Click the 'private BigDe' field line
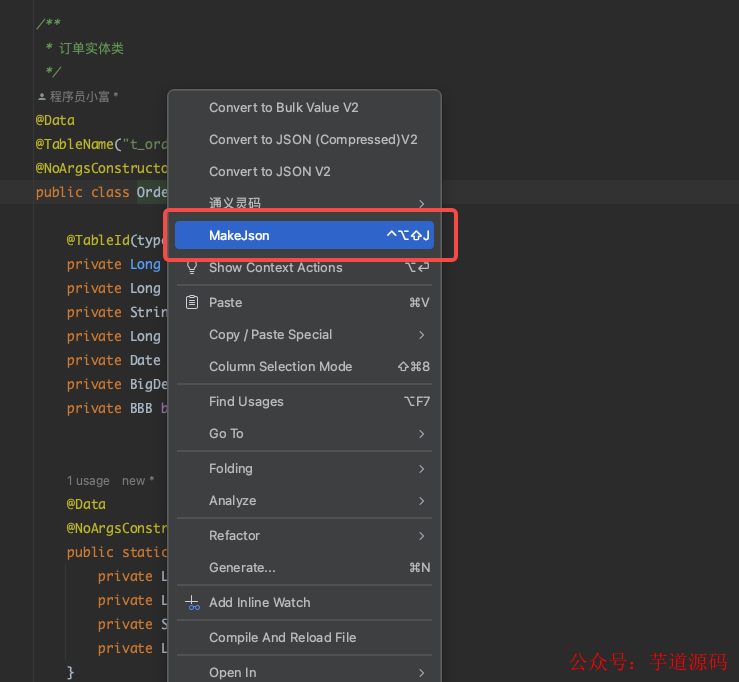This screenshot has height=682, width=739. [117, 384]
